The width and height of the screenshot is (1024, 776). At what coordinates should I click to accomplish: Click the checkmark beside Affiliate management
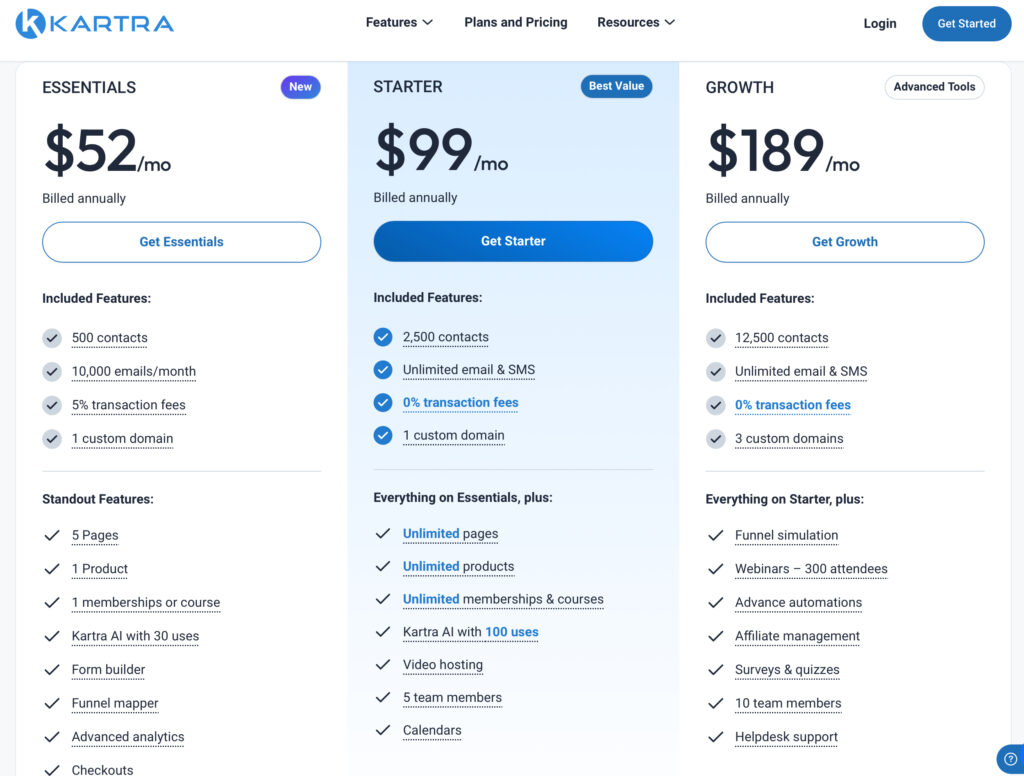coord(716,636)
